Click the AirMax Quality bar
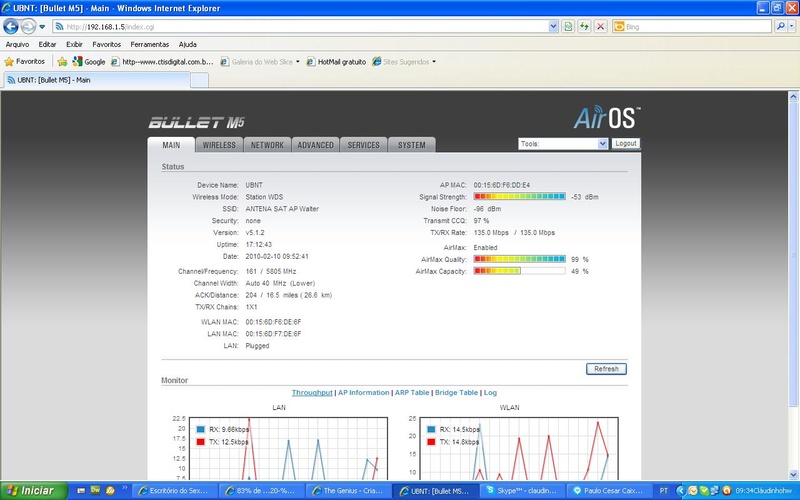Screen dimensions: 800x500 click(x=519, y=259)
